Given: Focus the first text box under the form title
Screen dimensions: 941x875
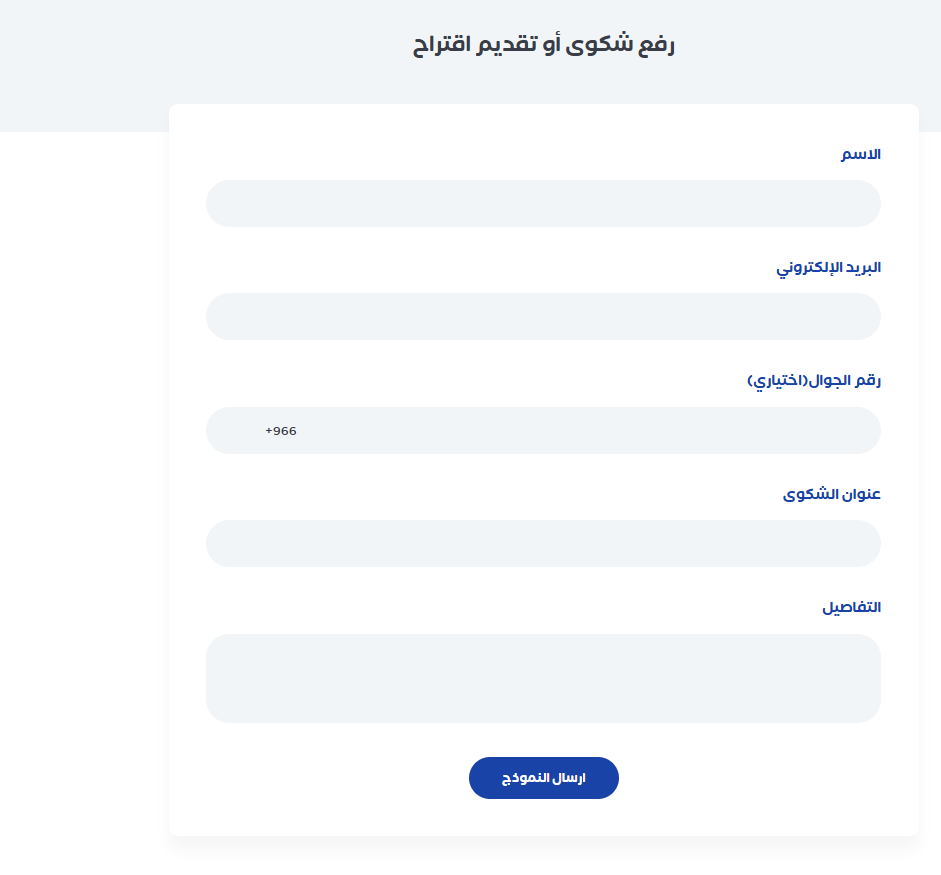Looking at the screenshot, I should pyautogui.click(x=543, y=204).
